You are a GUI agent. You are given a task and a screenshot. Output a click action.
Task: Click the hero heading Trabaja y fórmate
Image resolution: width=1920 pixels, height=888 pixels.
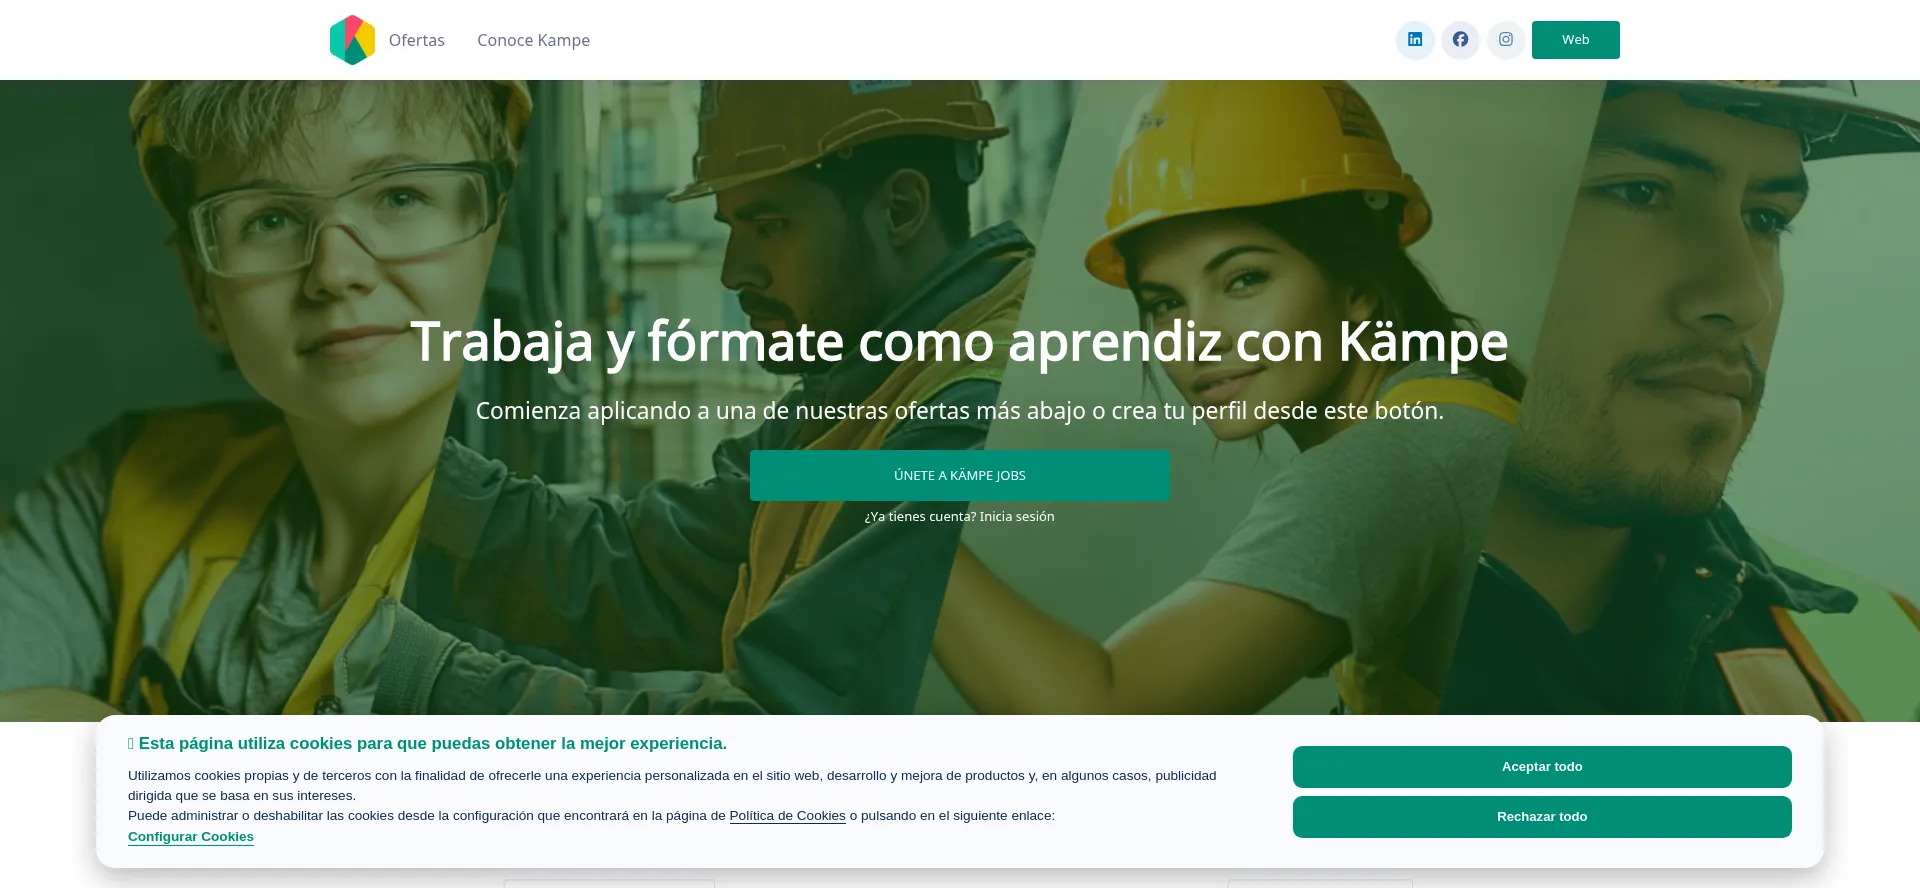(x=959, y=342)
